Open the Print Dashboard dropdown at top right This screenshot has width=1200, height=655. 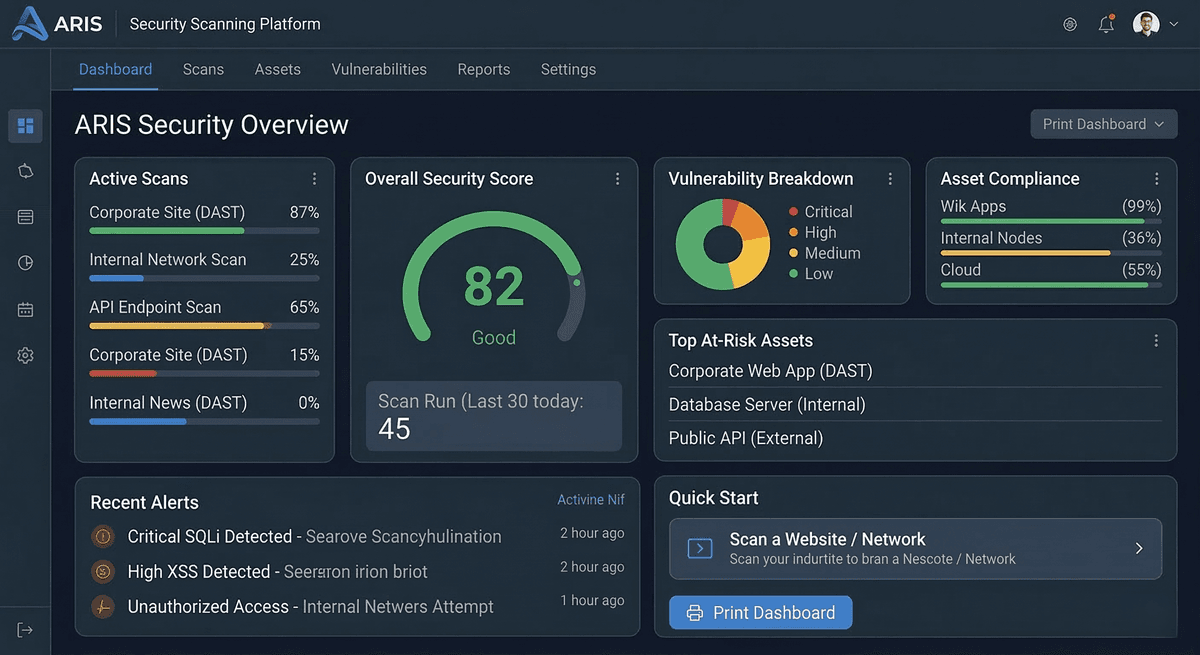click(x=1103, y=124)
